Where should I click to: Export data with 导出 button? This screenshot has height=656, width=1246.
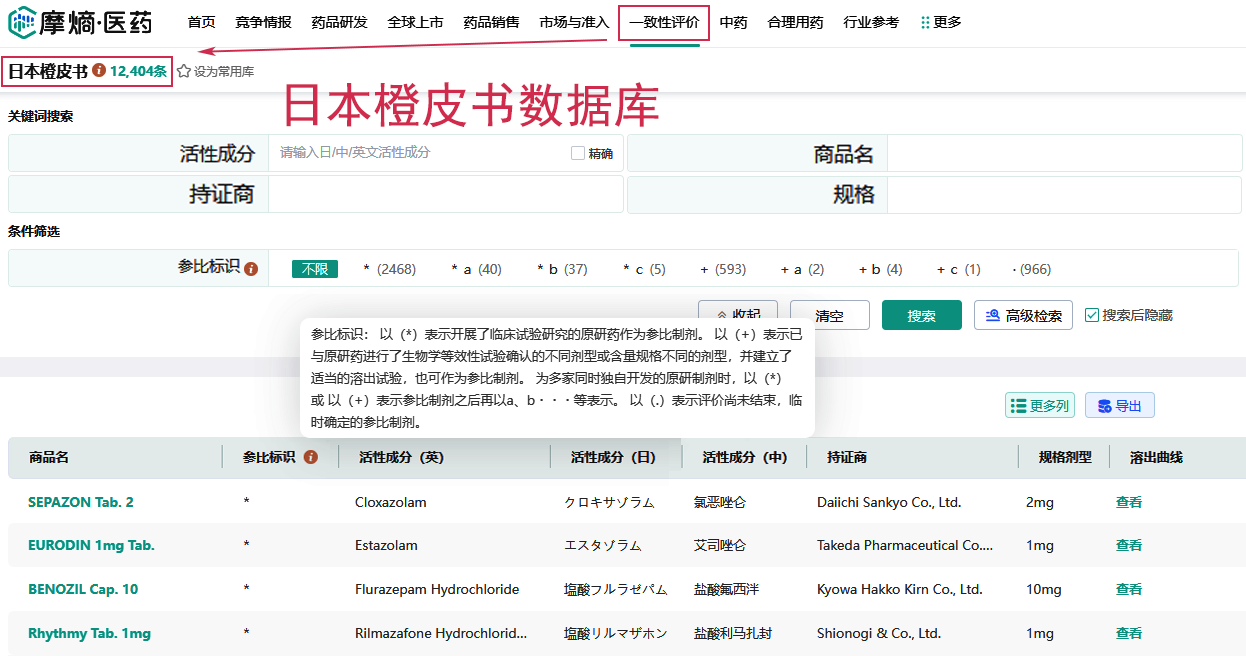(x=1119, y=405)
